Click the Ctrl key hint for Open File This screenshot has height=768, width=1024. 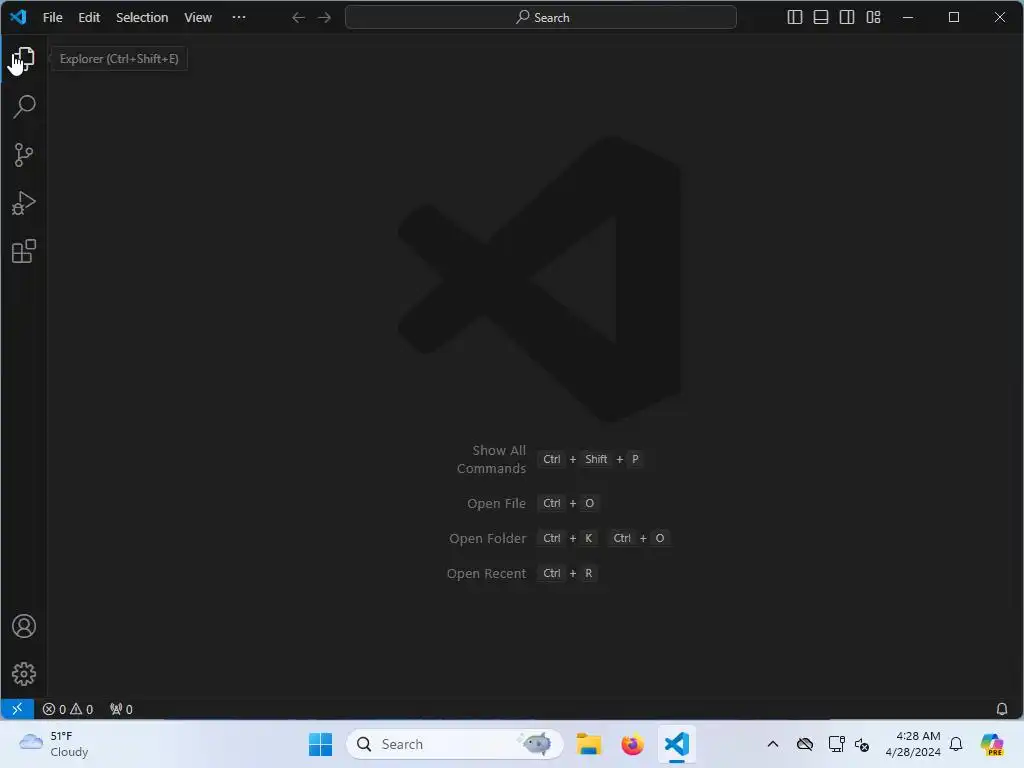(x=552, y=504)
